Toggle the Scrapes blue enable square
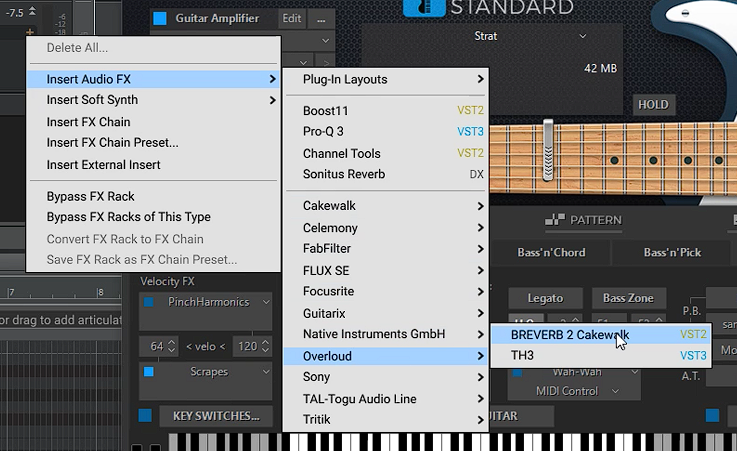The image size is (737, 451). (149, 372)
